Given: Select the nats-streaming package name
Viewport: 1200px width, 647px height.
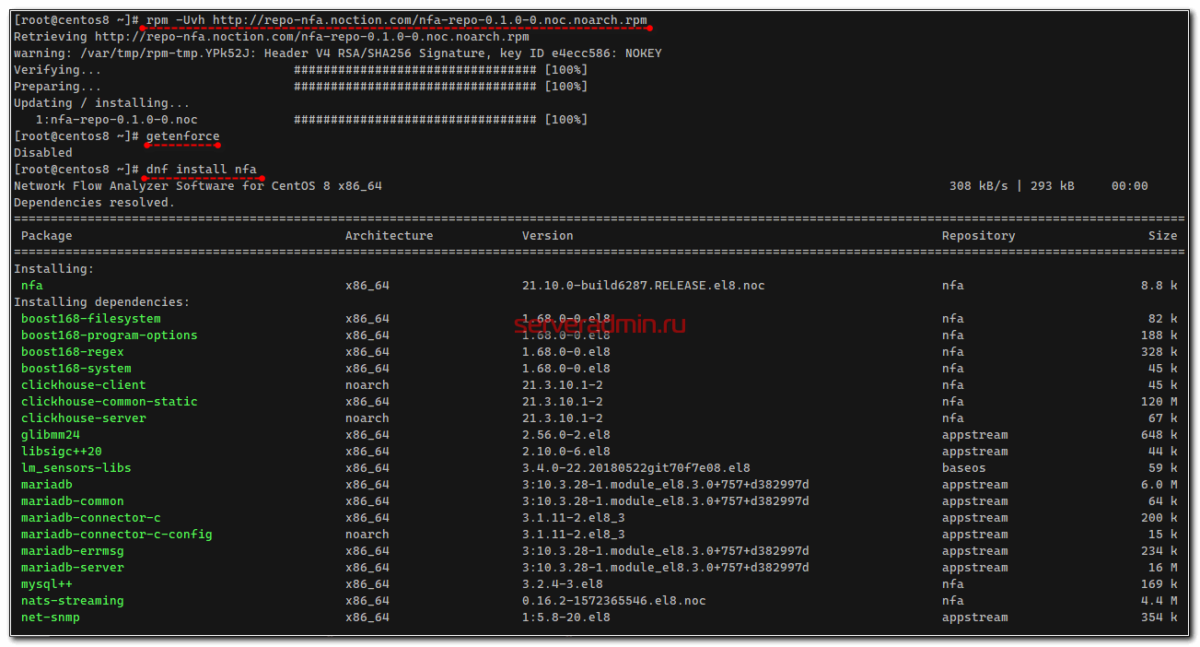Looking at the screenshot, I should 72,601.
